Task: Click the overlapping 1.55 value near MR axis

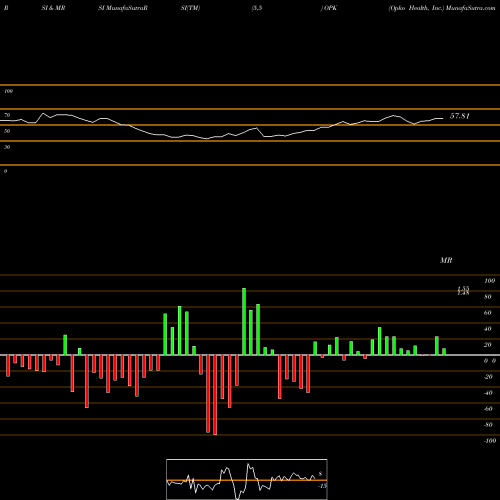Action: click(x=463, y=288)
